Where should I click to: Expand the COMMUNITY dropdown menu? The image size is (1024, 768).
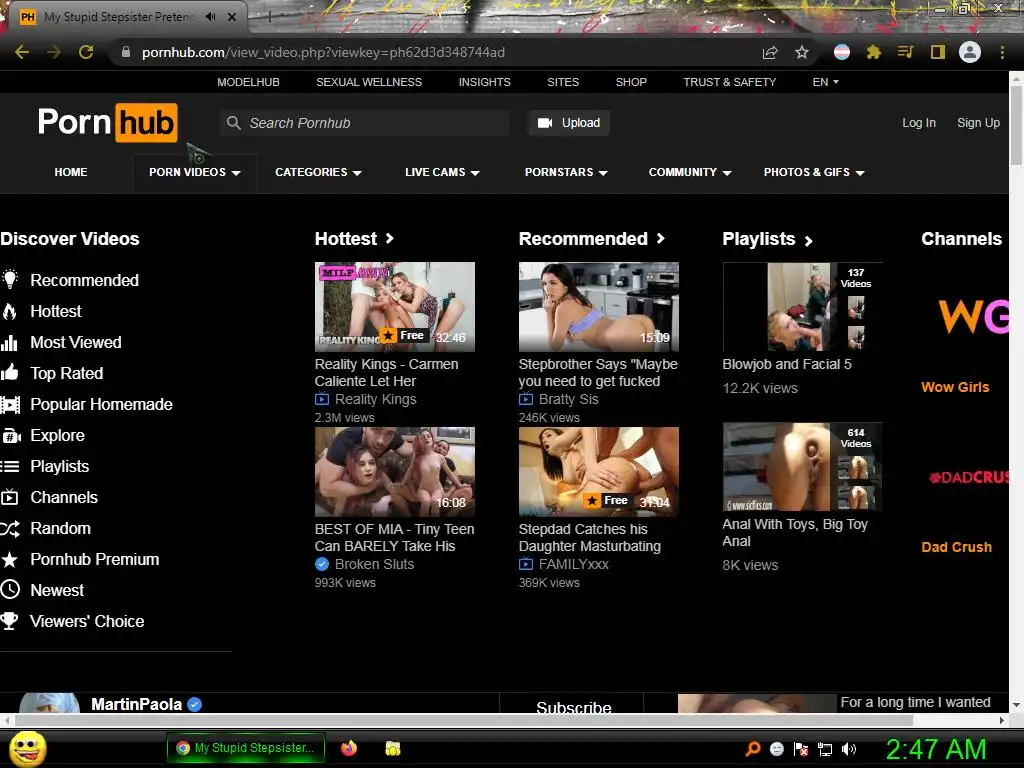(x=690, y=172)
